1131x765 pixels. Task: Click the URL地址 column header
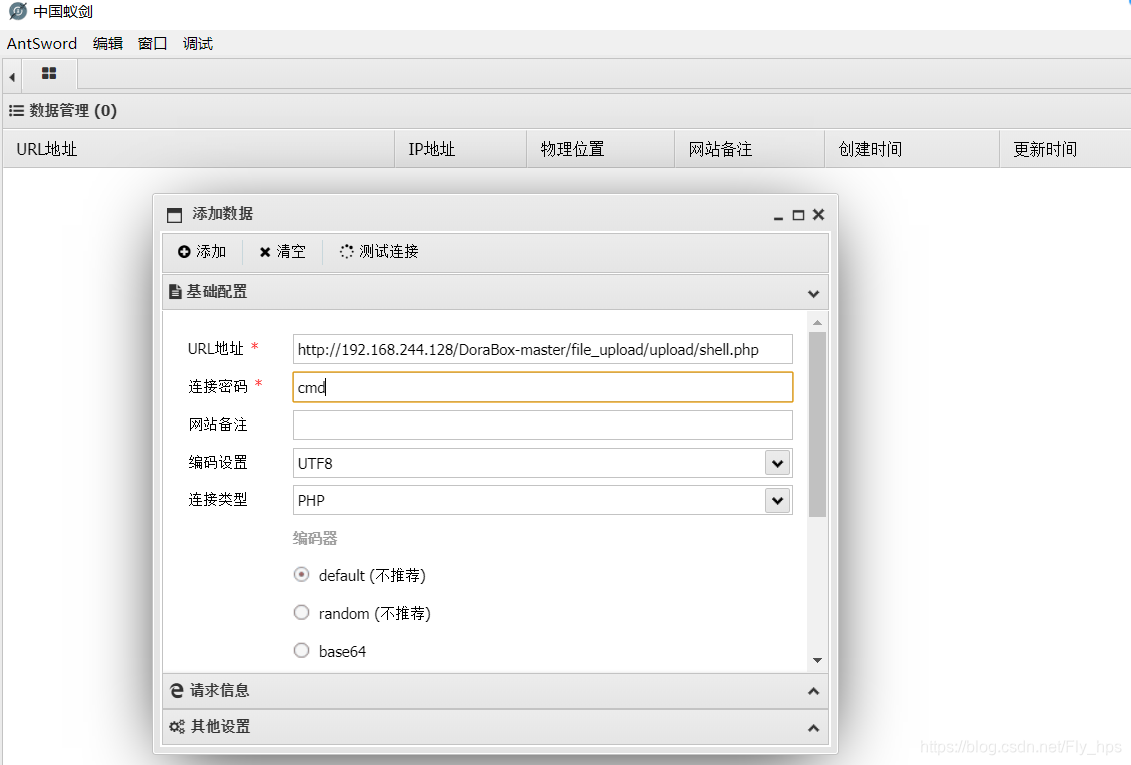(x=199, y=149)
